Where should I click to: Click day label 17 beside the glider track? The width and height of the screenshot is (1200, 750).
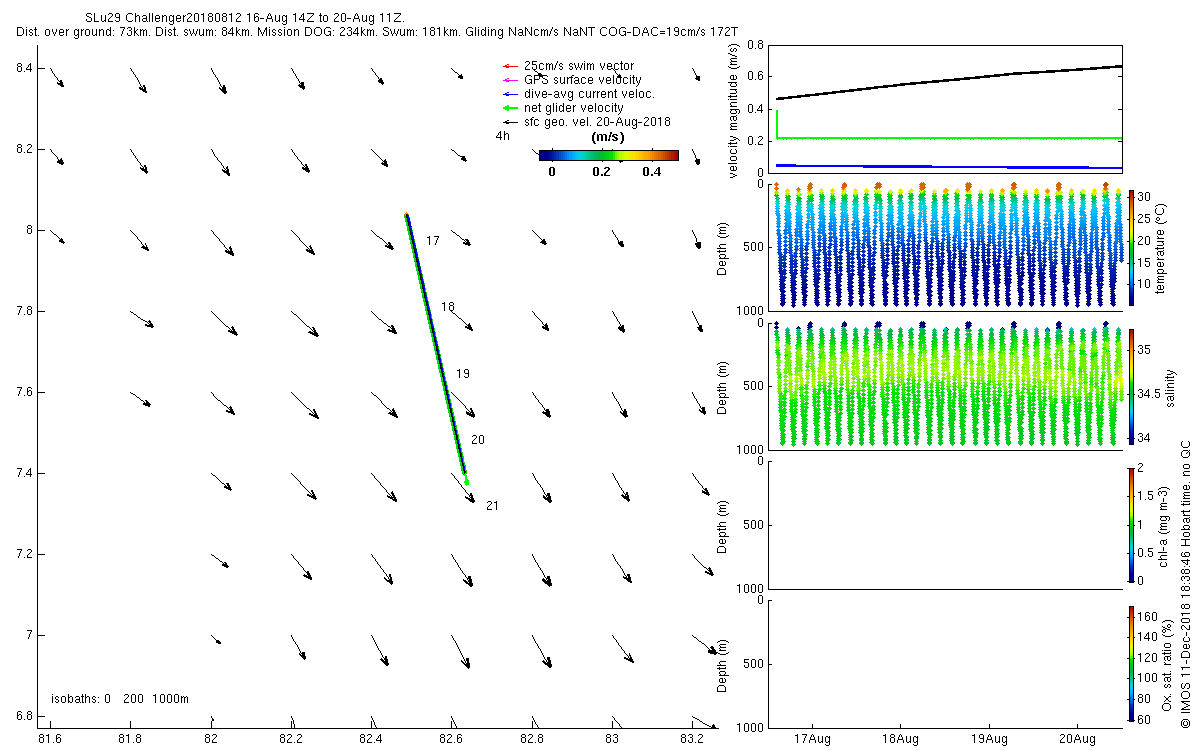point(433,241)
